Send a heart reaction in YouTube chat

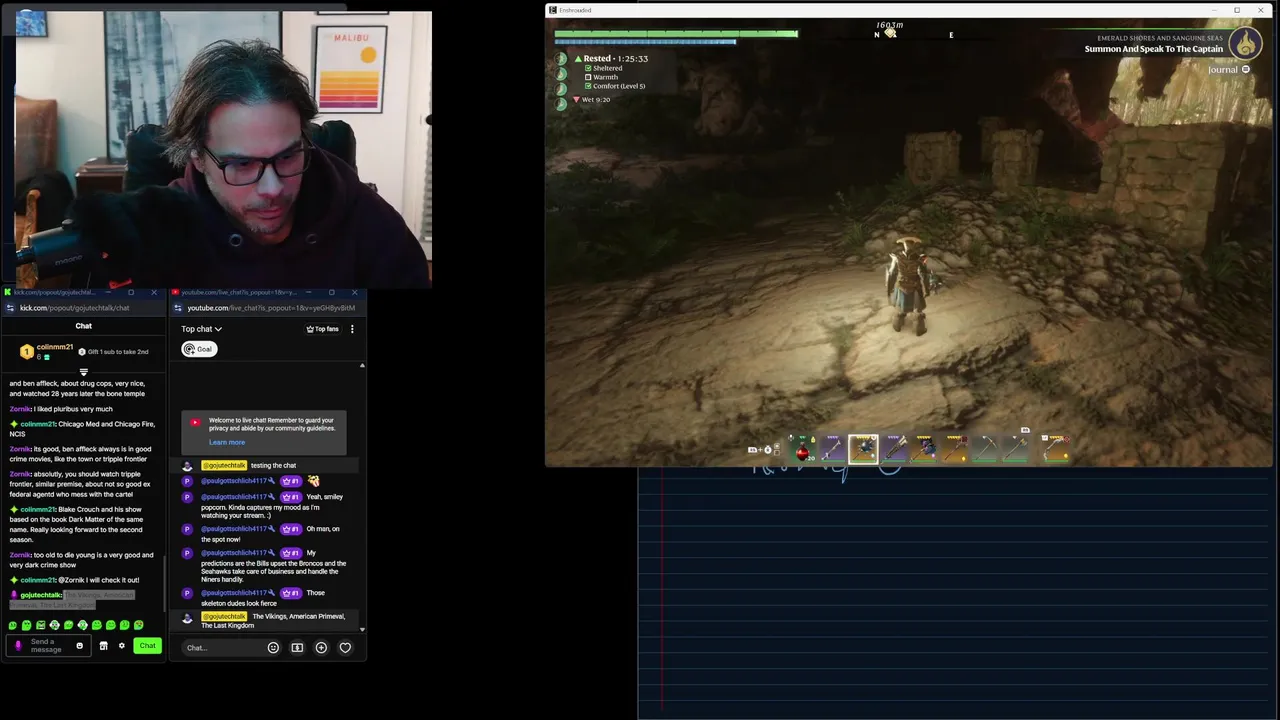click(x=345, y=648)
